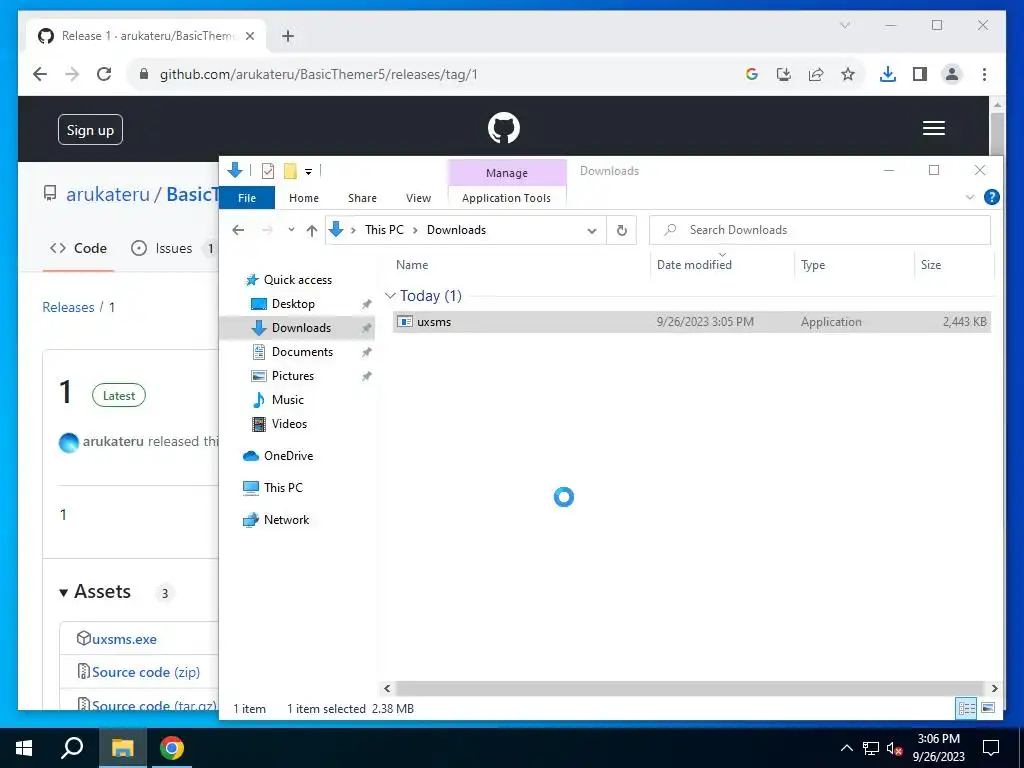Open the GitHub hamburger menu
This screenshot has height=768, width=1024.
click(x=933, y=128)
